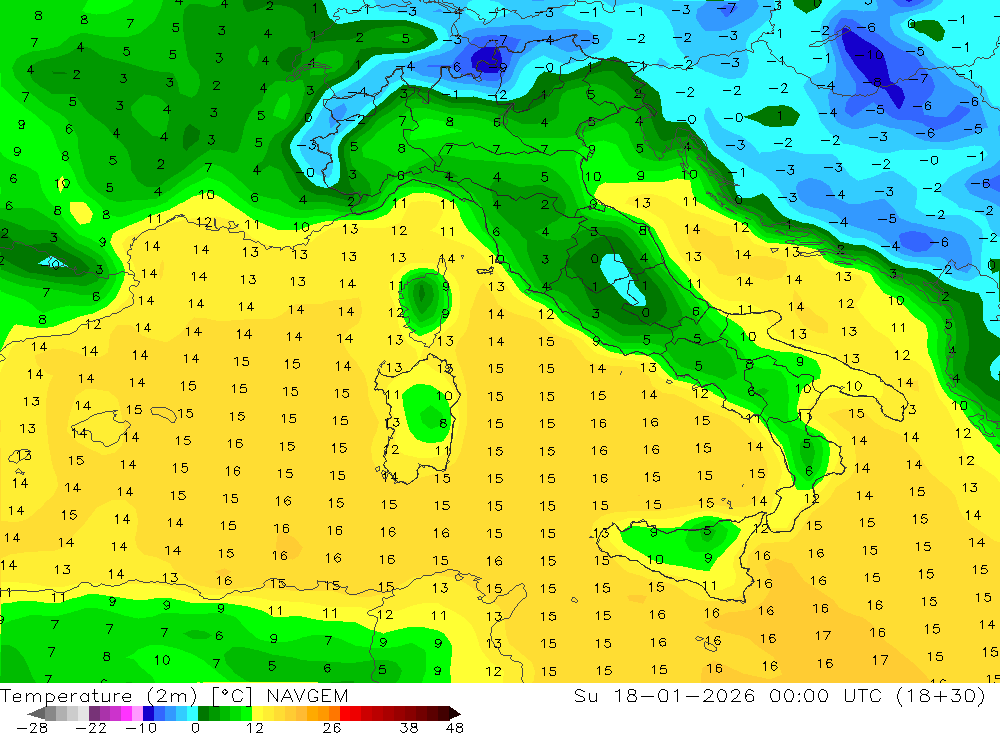Click the "0" label under the colour scale
Viewport: 1000px width, 733px height.
pyautogui.click(x=195, y=727)
